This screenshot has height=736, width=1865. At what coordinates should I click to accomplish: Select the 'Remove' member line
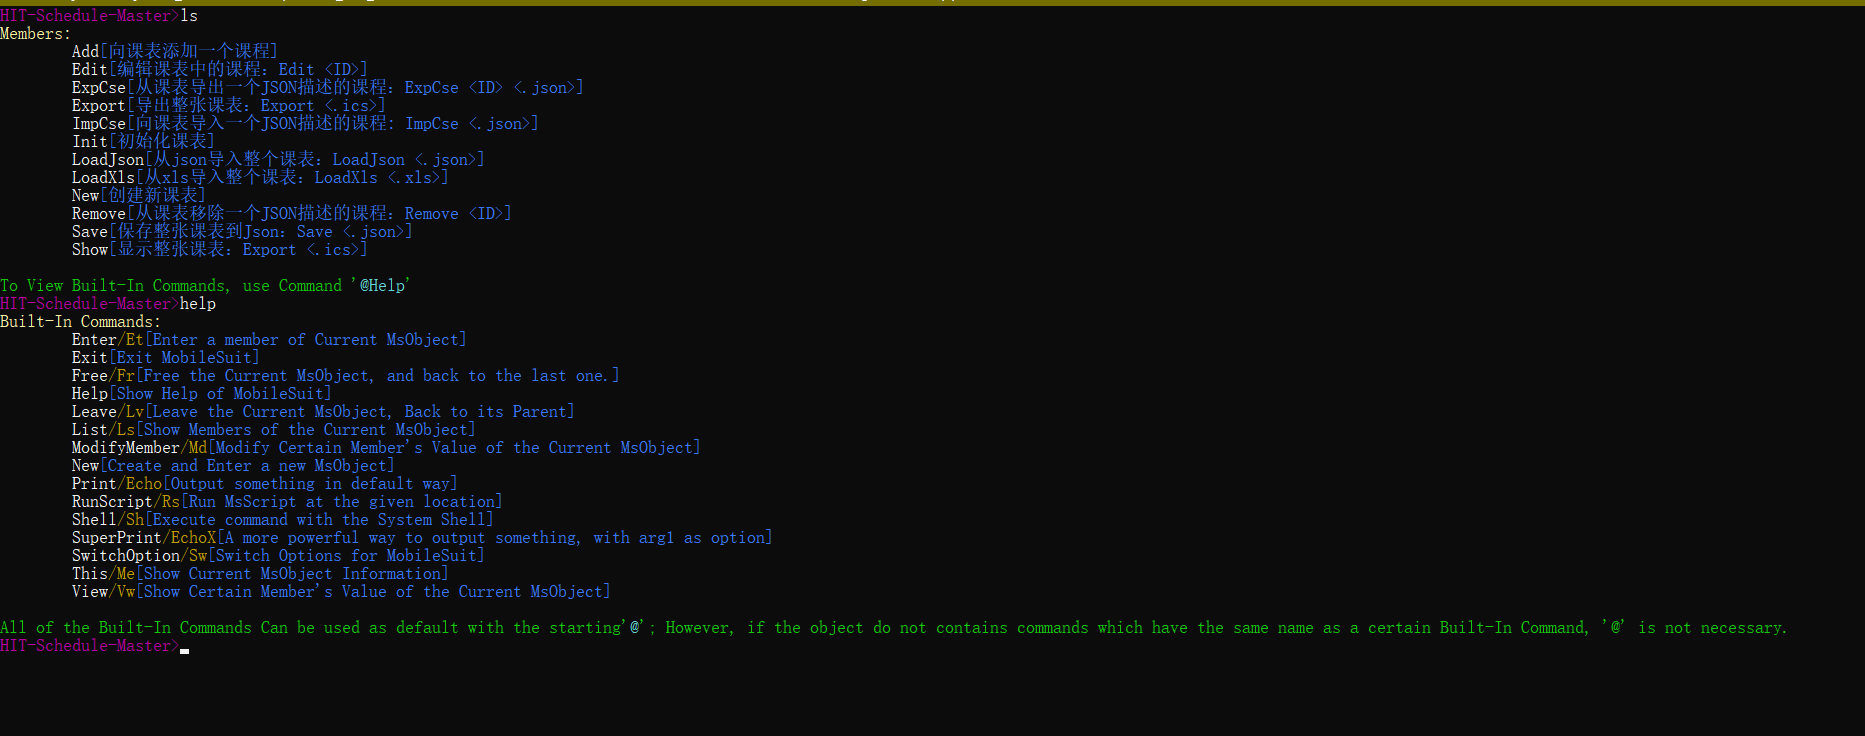(x=292, y=213)
